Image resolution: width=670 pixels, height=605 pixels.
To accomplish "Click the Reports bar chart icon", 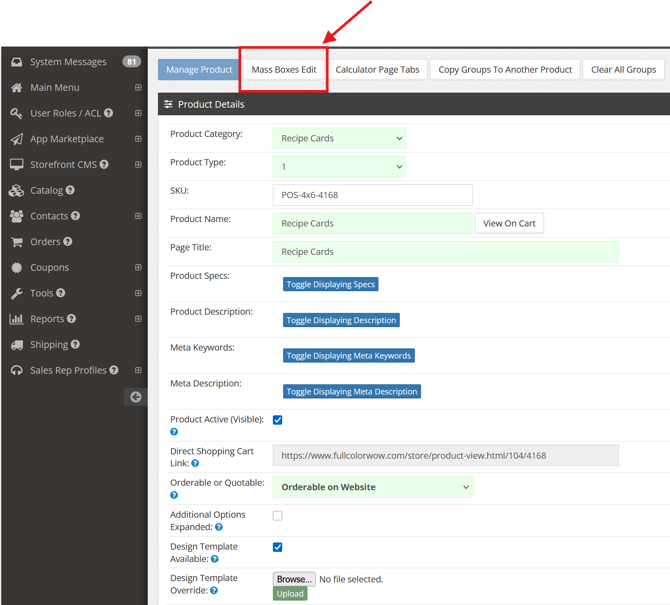I will tap(17, 319).
